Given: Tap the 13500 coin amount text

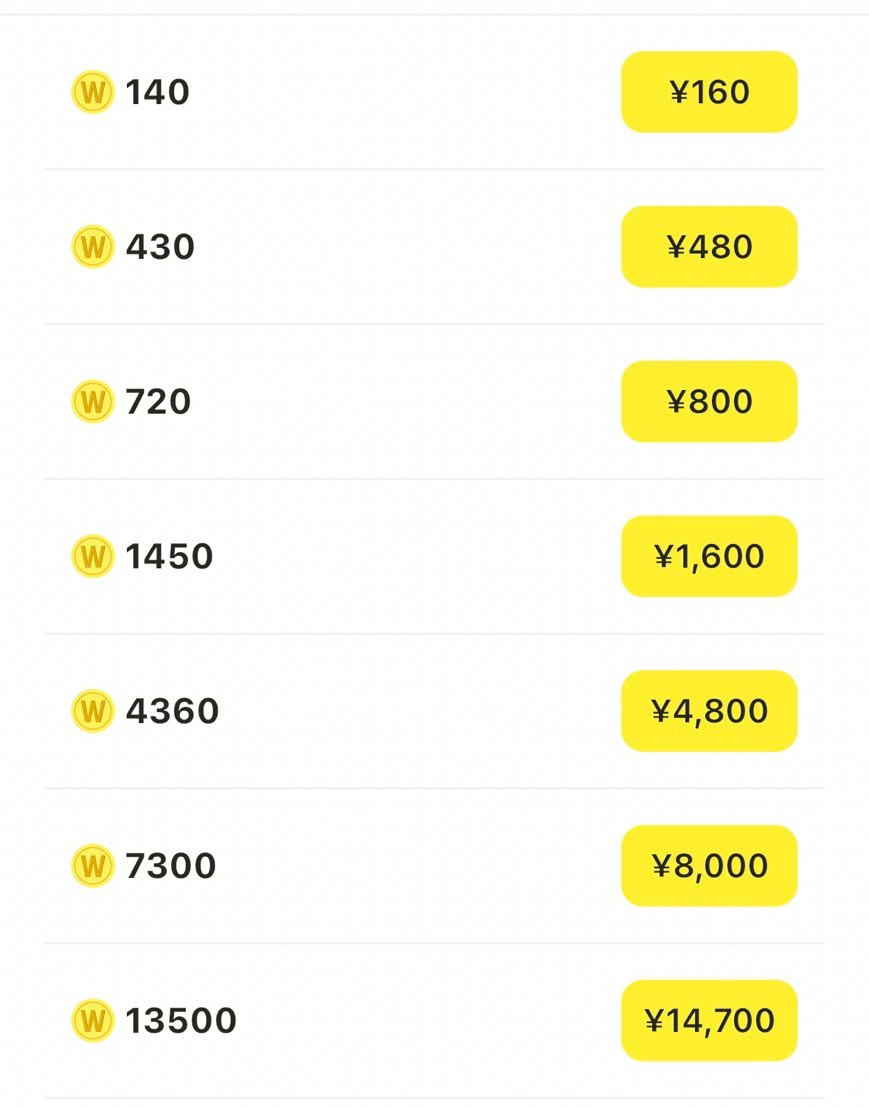Looking at the screenshot, I should pyautogui.click(x=181, y=1021).
